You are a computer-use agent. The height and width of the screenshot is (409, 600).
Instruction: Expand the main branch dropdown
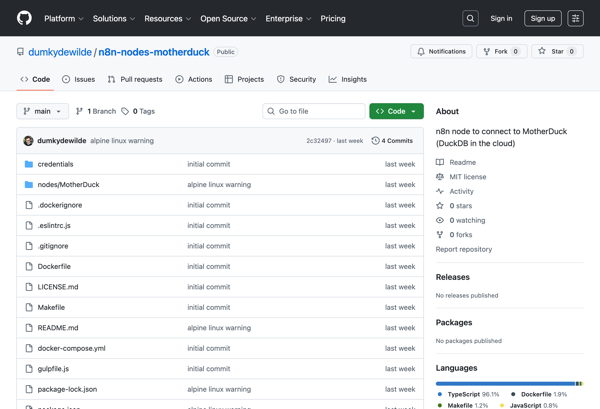point(43,111)
